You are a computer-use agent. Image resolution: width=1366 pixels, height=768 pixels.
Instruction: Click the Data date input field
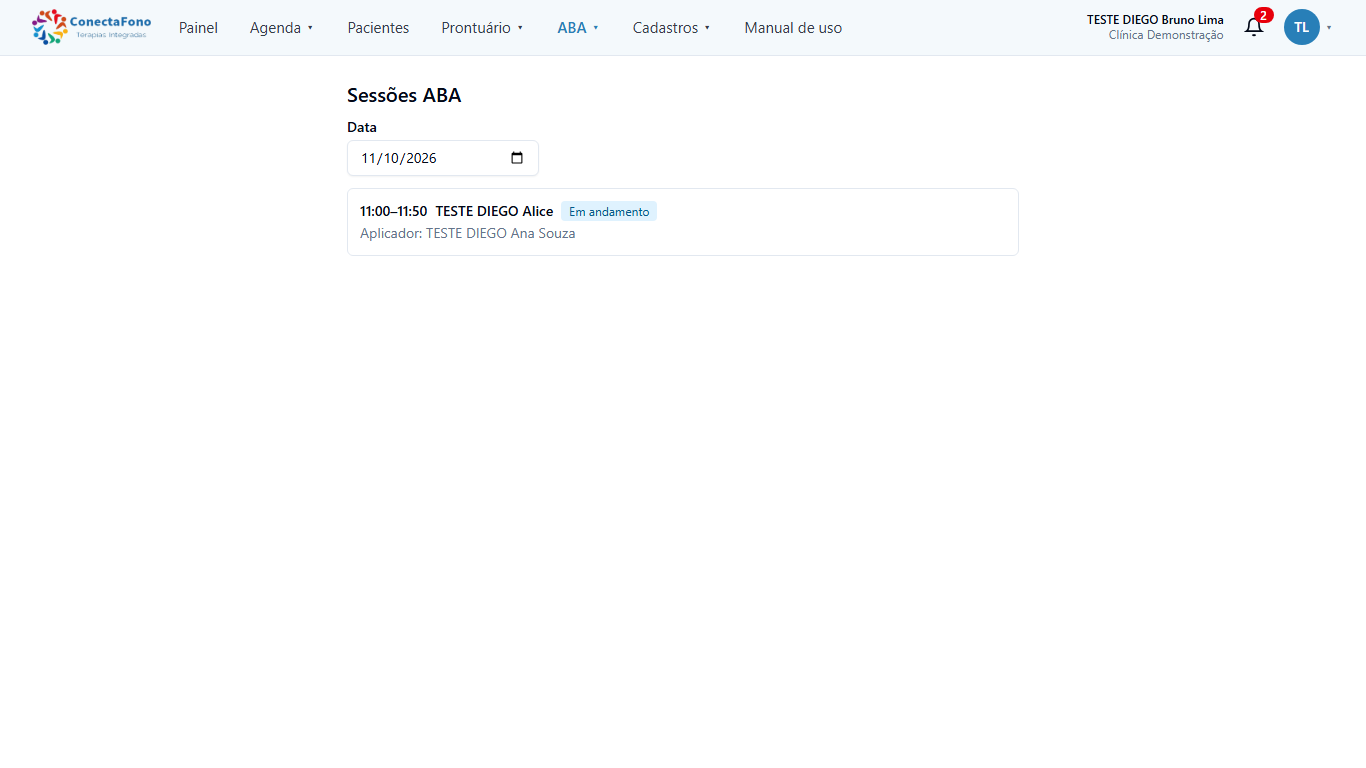coord(443,158)
